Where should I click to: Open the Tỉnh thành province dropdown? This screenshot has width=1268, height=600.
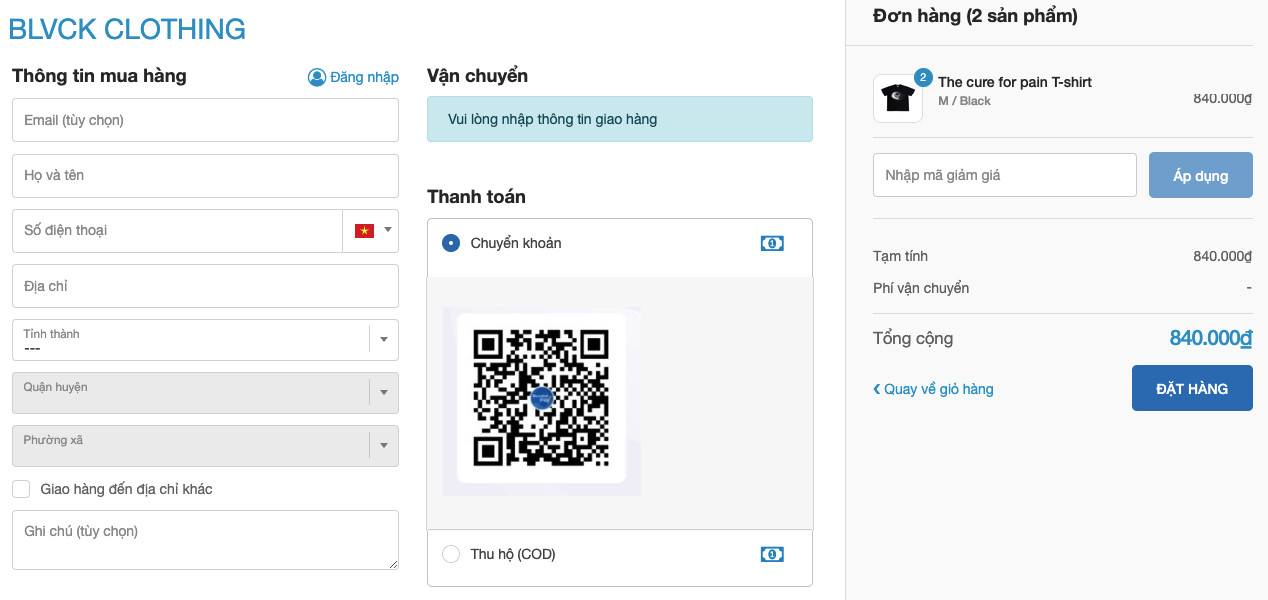(x=205, y=340)
